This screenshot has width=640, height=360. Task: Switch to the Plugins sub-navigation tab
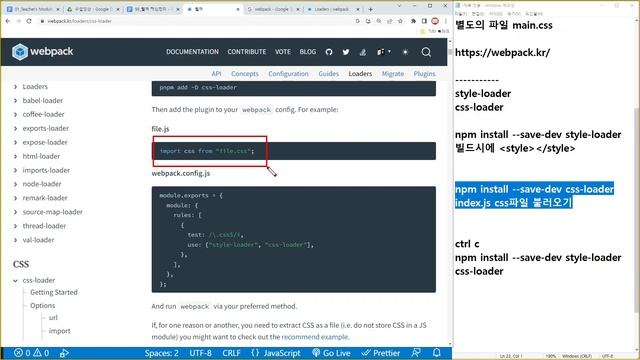tap(424, 73)
